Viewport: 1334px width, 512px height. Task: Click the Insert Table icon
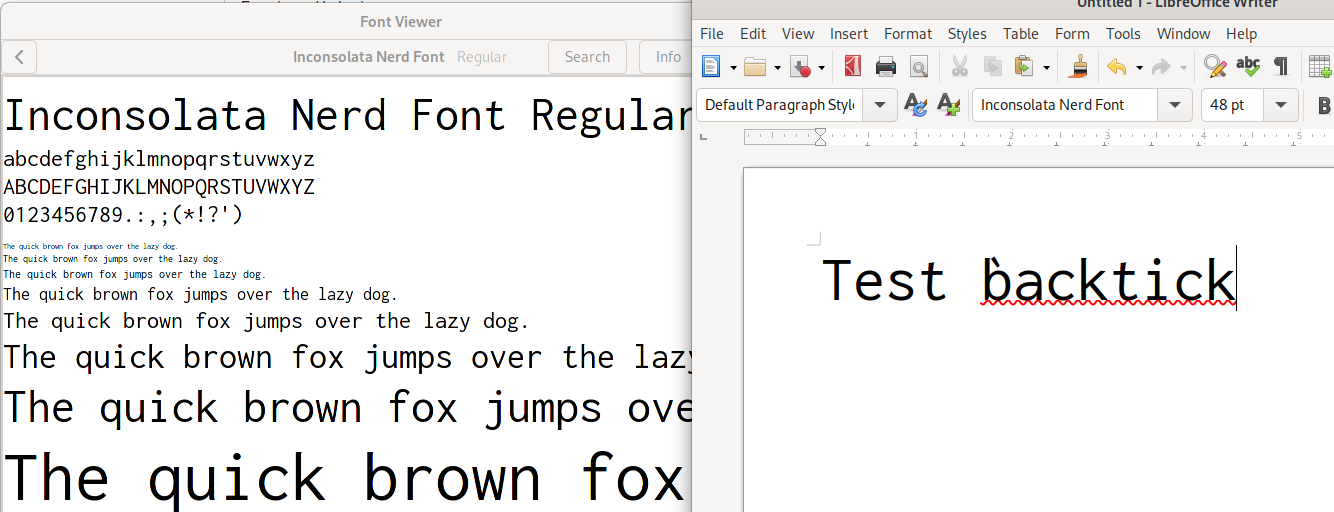[x=1320, y=67]
